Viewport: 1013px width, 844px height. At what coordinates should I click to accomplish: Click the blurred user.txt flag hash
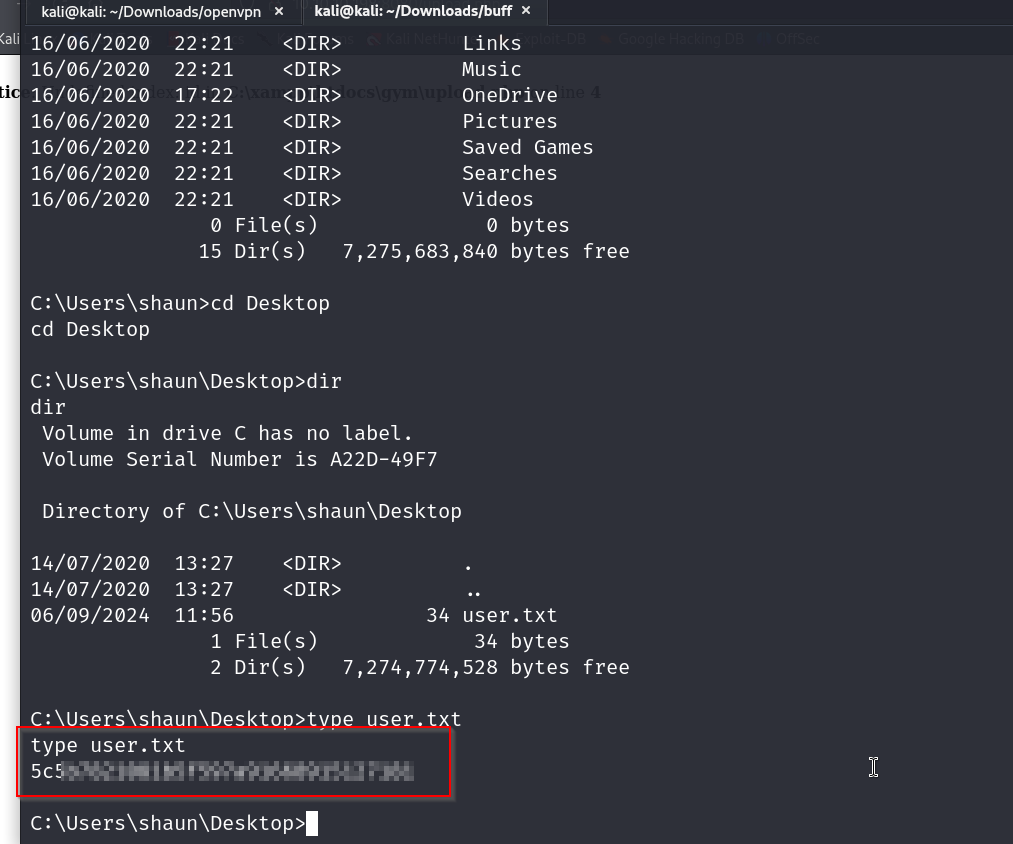[x=235, y=772]
